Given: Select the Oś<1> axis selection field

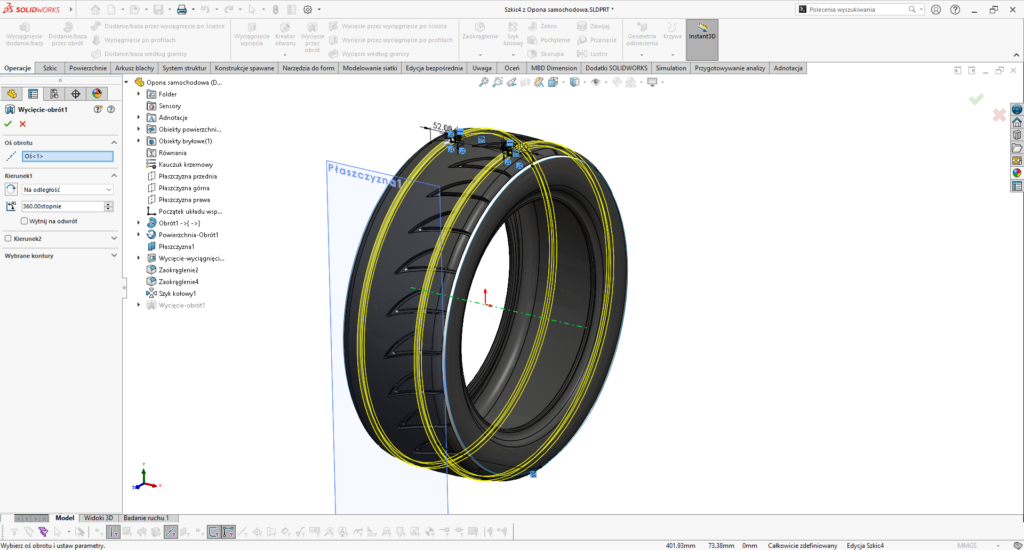Looking at the screenshot, I should pos(67,156).
